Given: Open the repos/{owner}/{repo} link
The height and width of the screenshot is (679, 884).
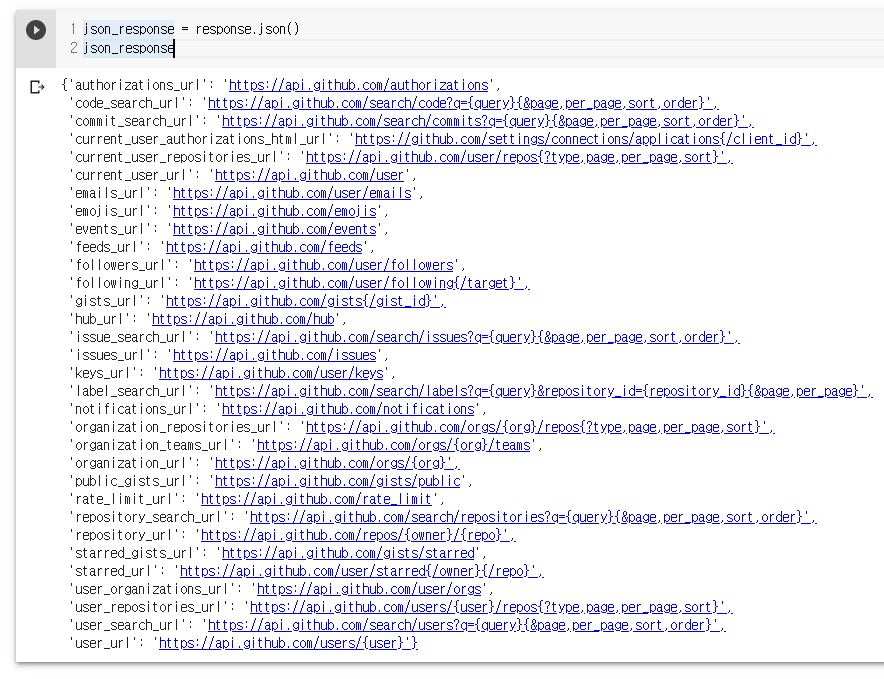Looking at the screenshot, I should [x=358, y=536].
